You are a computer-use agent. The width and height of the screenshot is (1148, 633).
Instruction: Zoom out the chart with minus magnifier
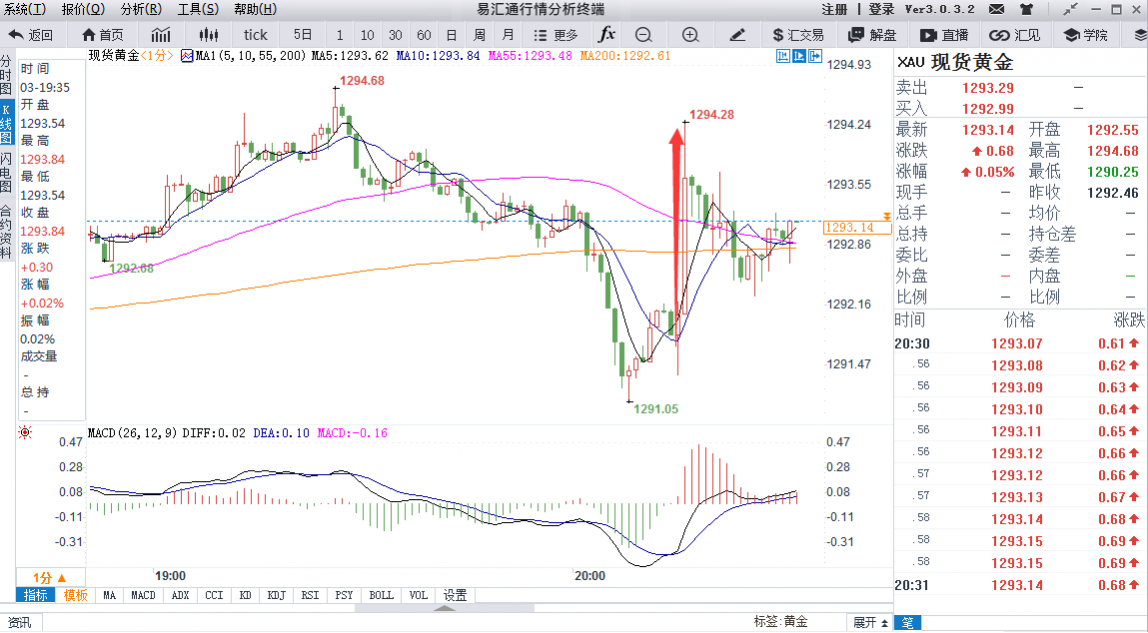[x=643, y=34]
